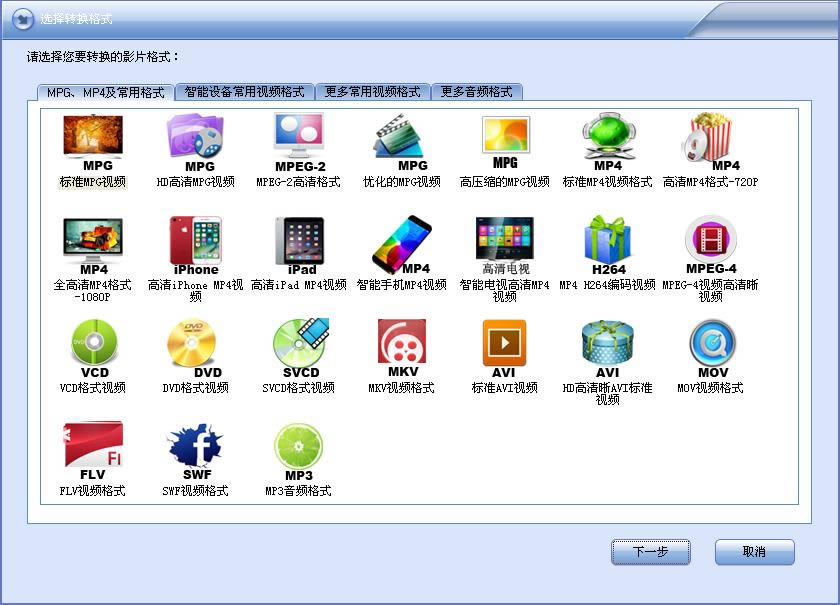840x605 pixels.
Task: Open the 更多常用视频格式 tab
Action: (x=372, y=92)
